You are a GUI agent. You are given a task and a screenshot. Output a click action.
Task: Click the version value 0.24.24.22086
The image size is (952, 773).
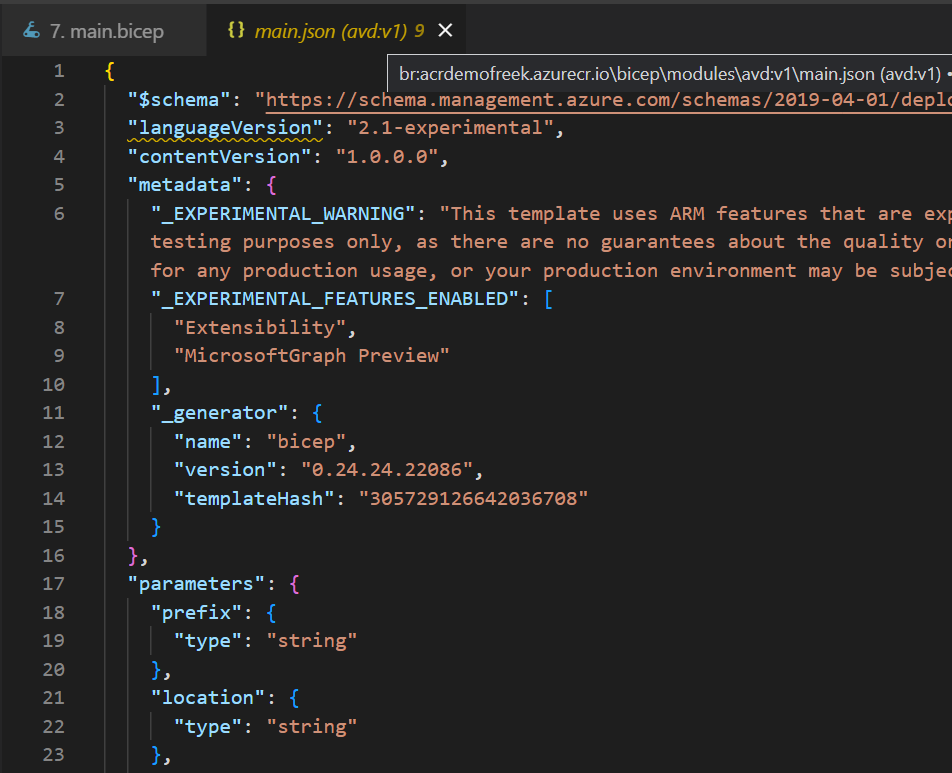(387, 470)
